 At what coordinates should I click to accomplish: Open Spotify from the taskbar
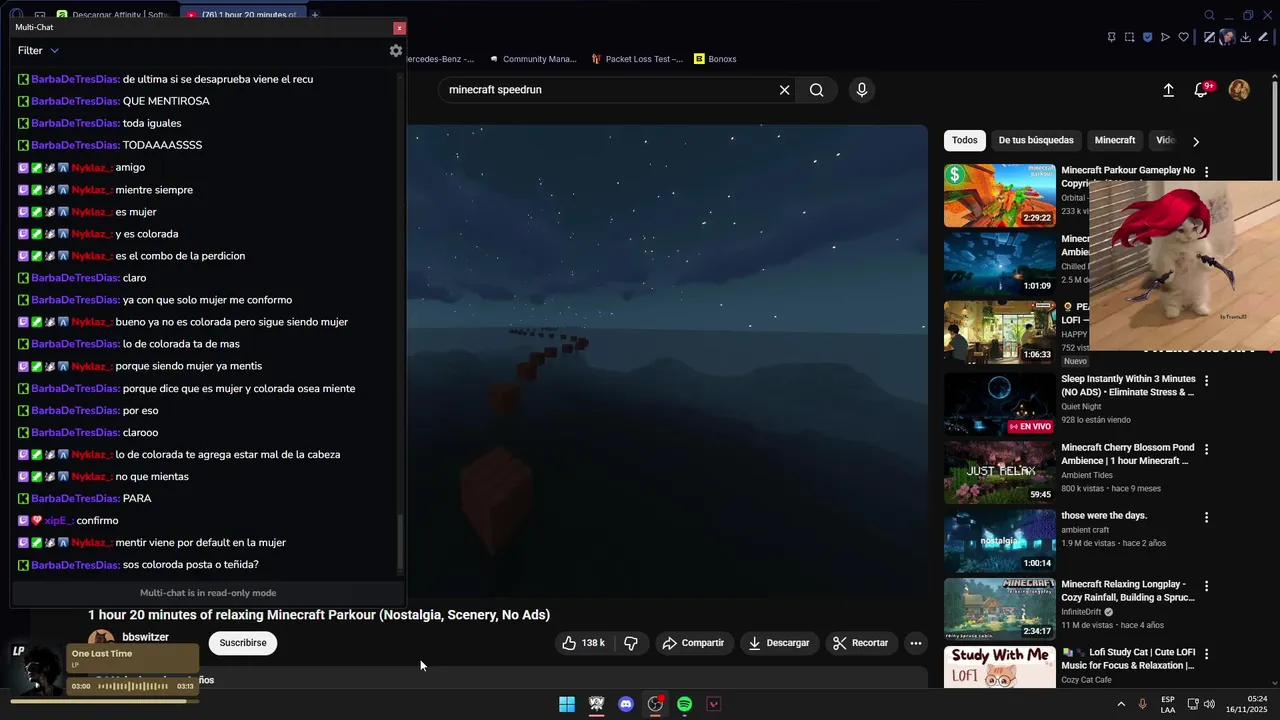[684, 704]
